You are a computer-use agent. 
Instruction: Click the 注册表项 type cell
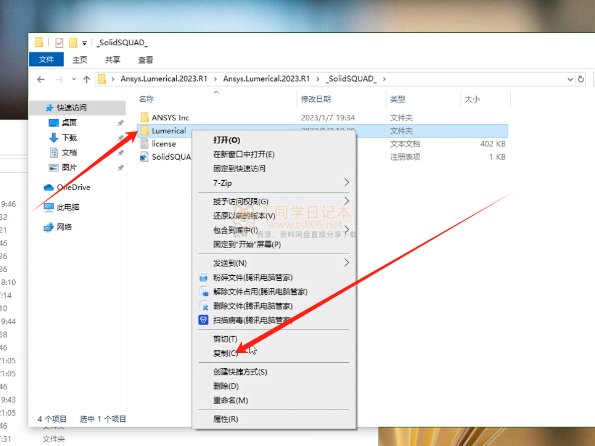405,157
